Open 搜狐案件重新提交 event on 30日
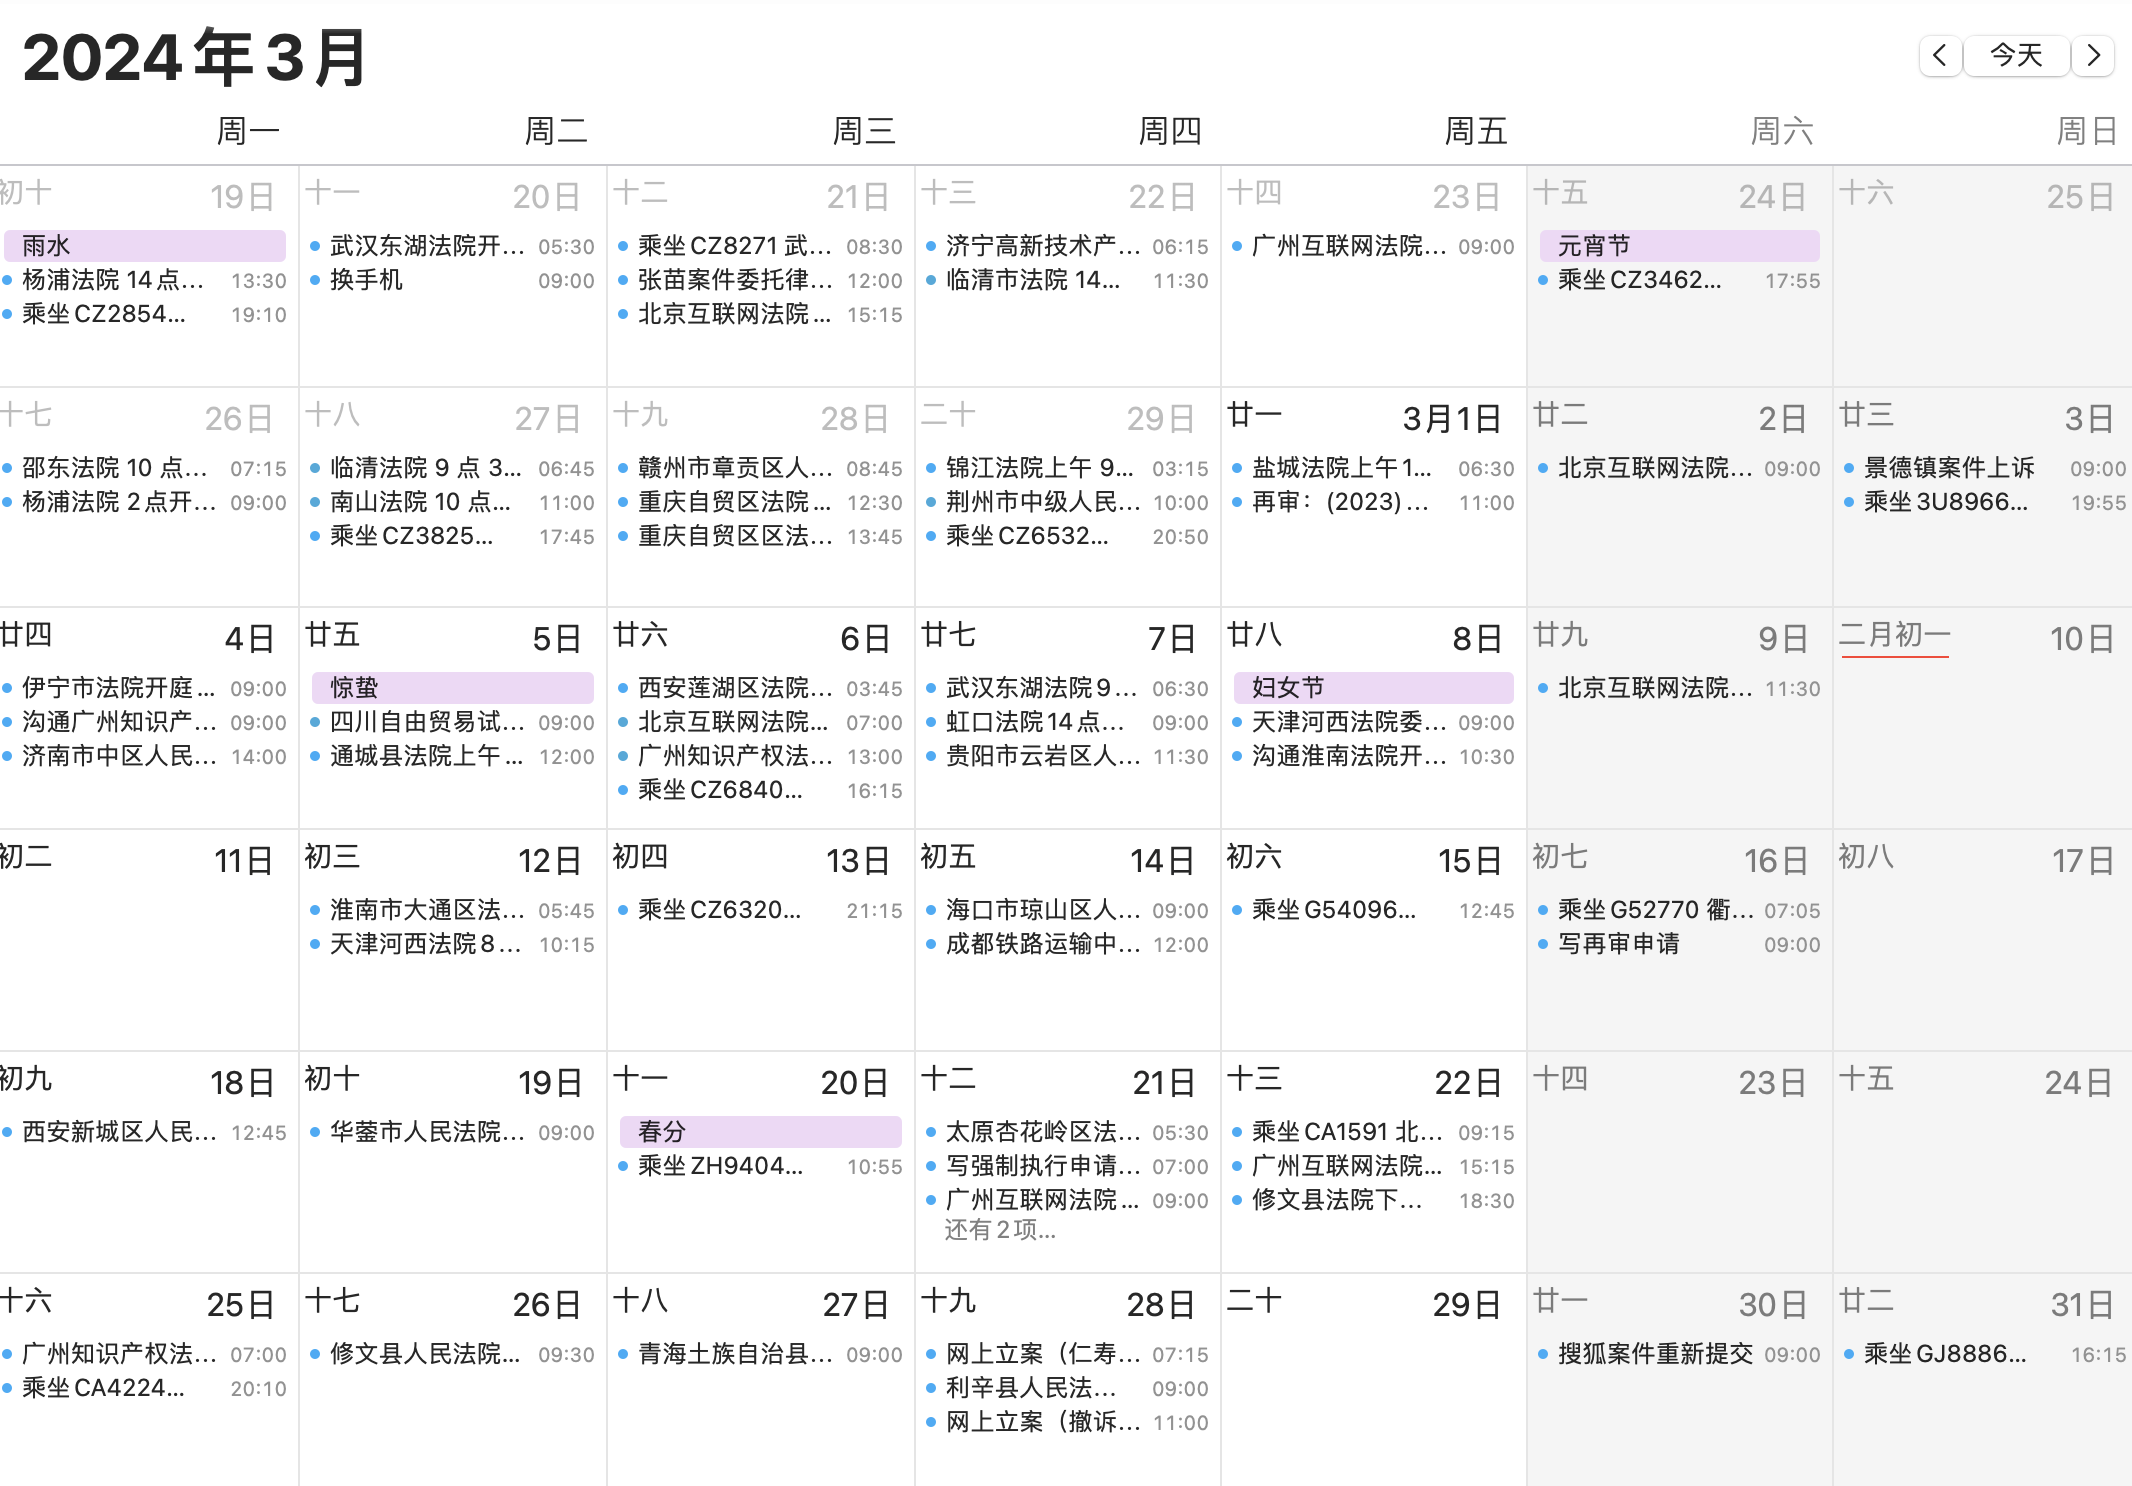The width and height of the screenshot is (2132, 1486). point(1655,1354)
